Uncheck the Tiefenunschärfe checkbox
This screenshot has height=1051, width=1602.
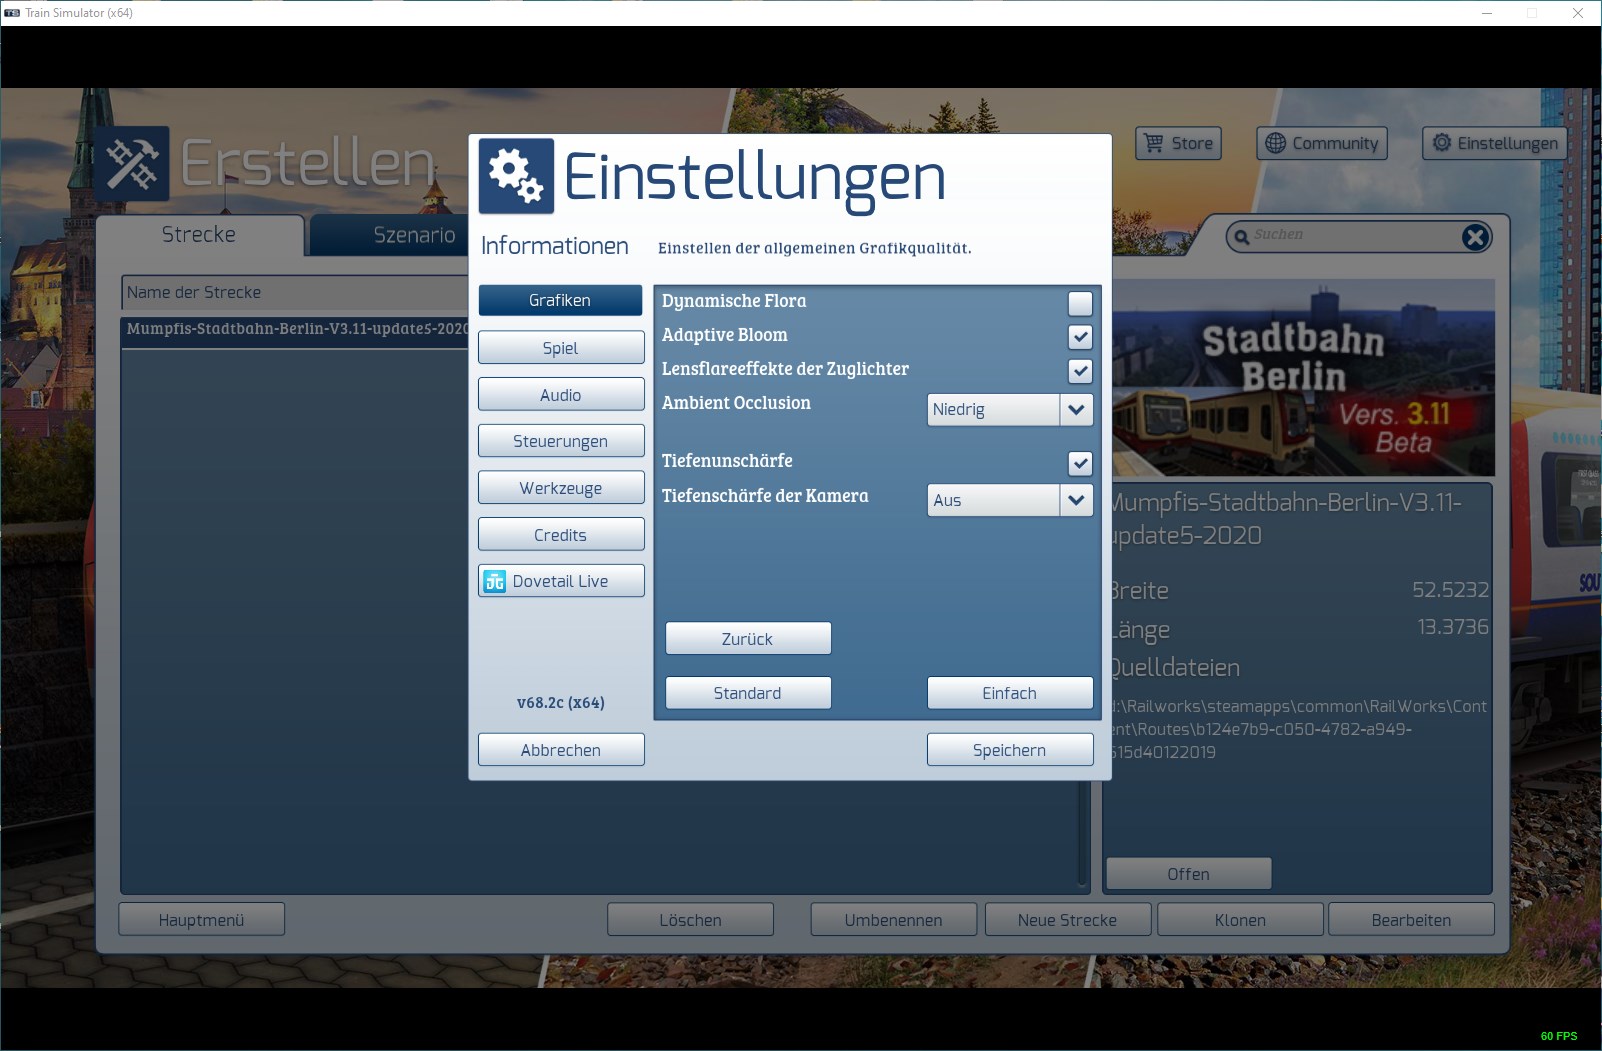[x=1080, y=463]
